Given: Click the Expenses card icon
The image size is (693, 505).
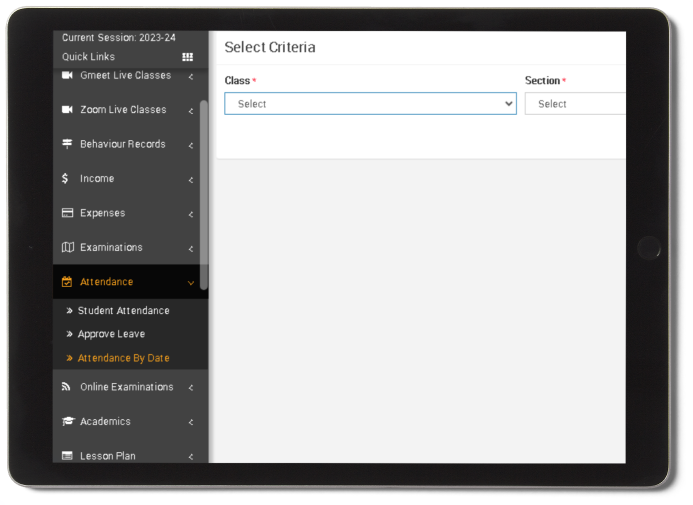Looking at the screenshot, I should coord(67,213).
